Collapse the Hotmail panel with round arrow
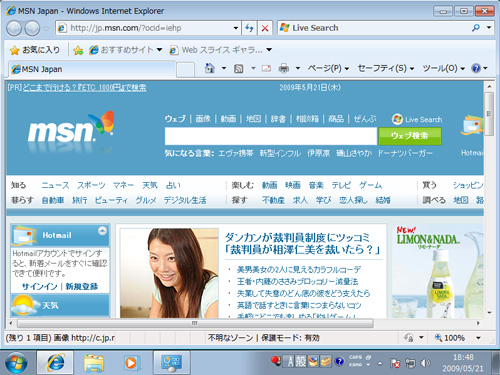The width and height of the screenshot is (500, 375). [x=102, y=230]
